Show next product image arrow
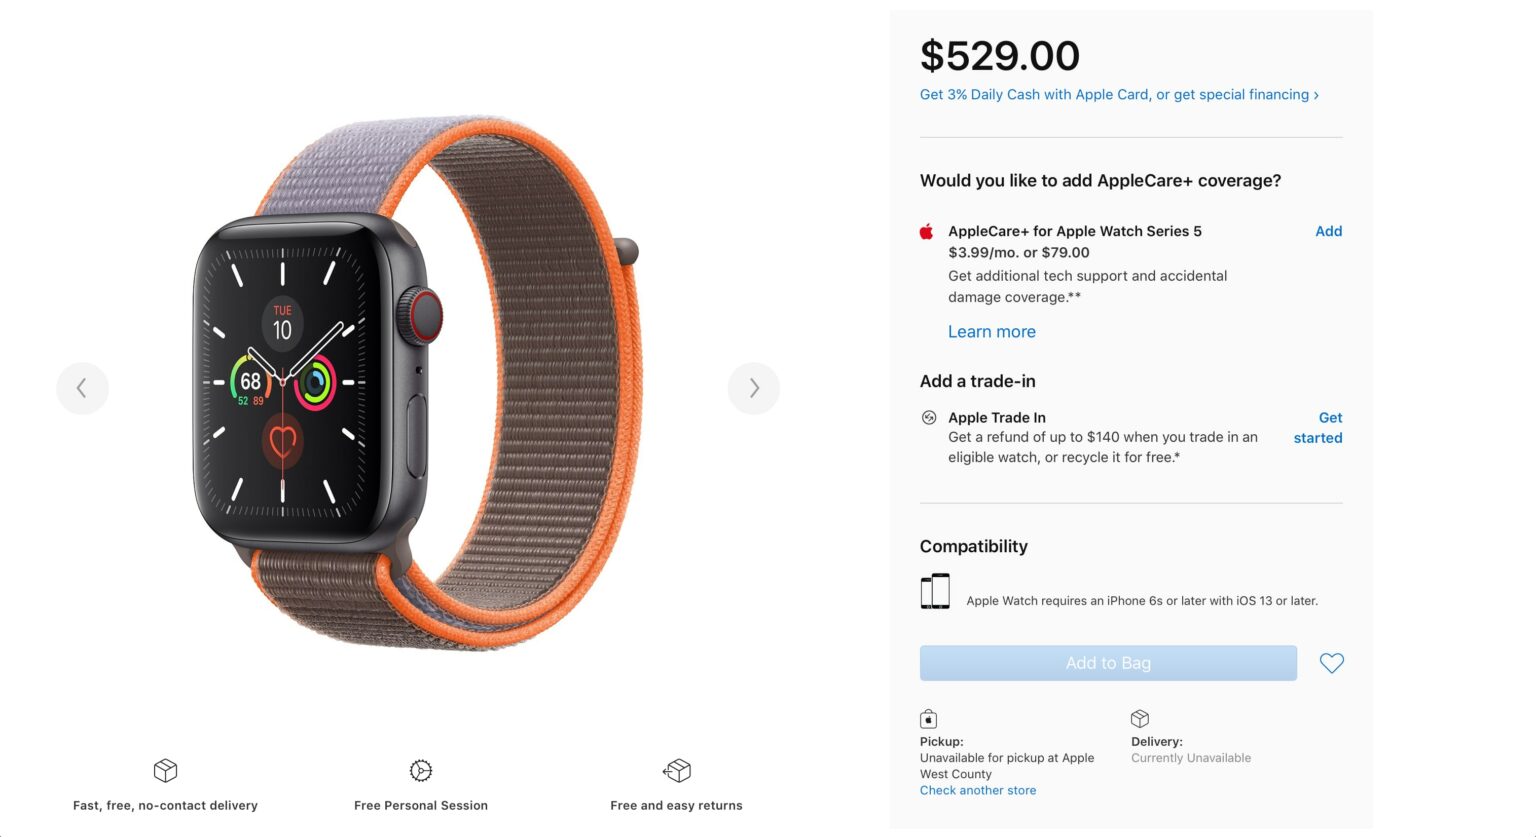Image resolution: width=1536 pixels, height=837 pixels. [x=754, y=388]
